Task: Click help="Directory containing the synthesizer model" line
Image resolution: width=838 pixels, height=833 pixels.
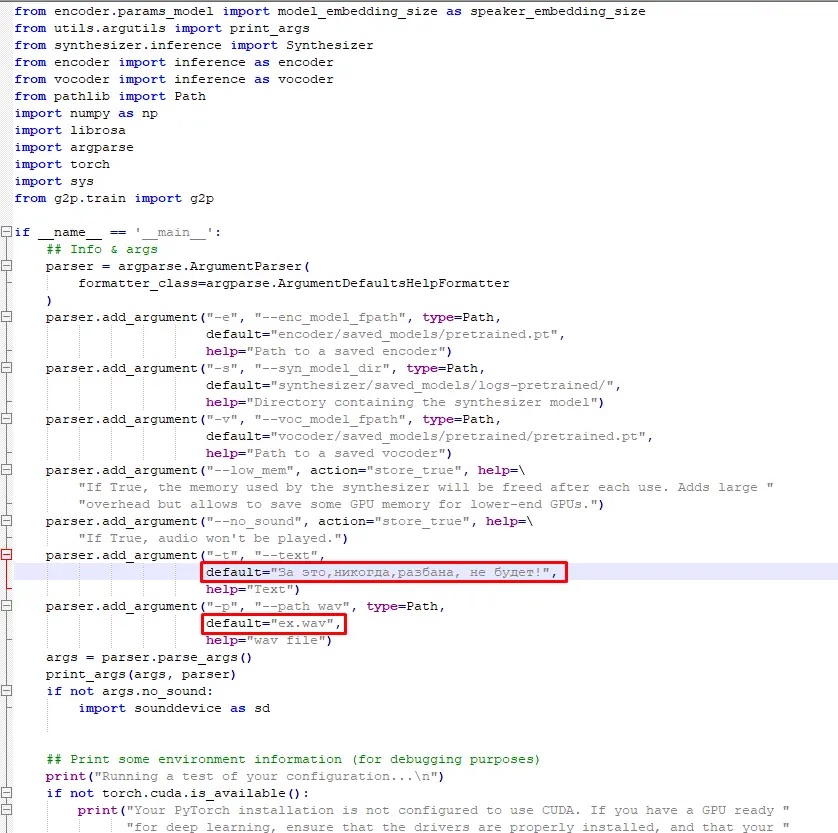Action: 405,402
